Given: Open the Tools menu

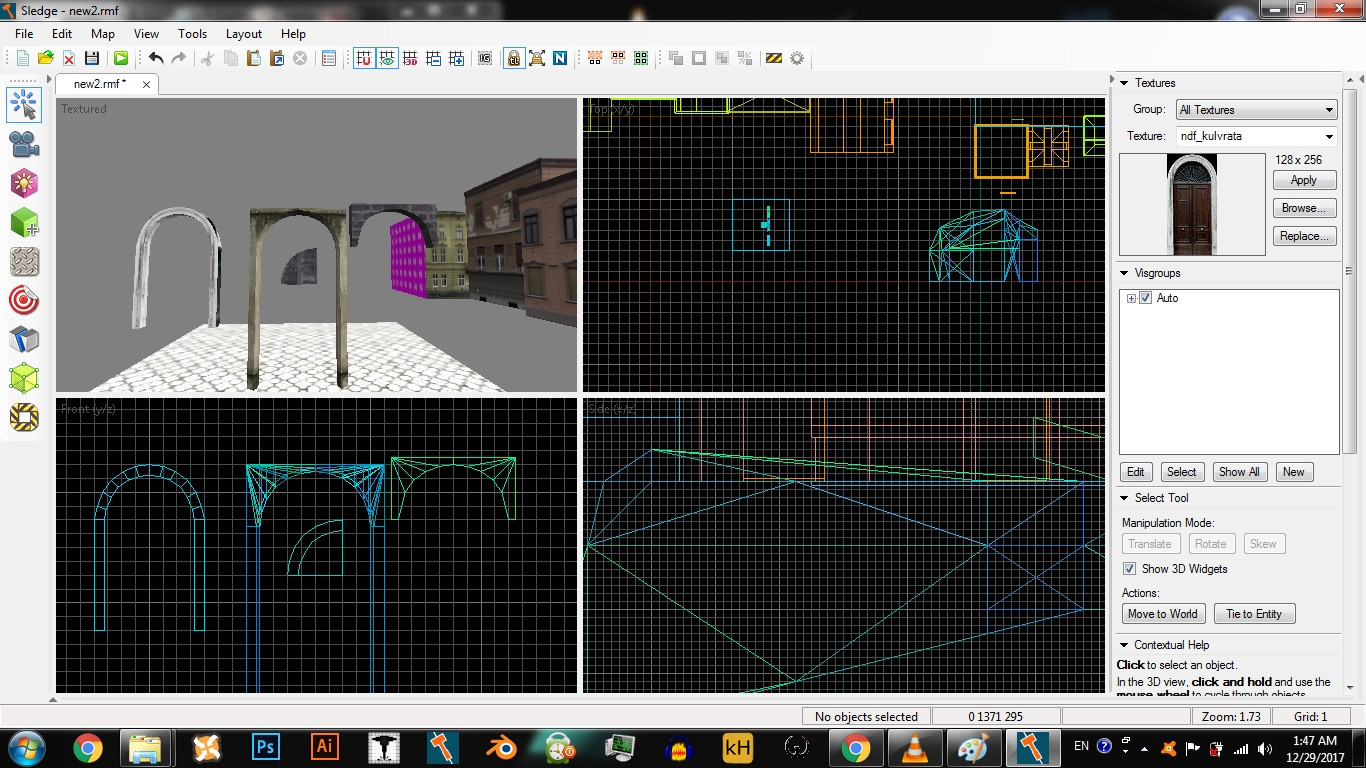Looking at the screenshot, I should pos(193,33).
